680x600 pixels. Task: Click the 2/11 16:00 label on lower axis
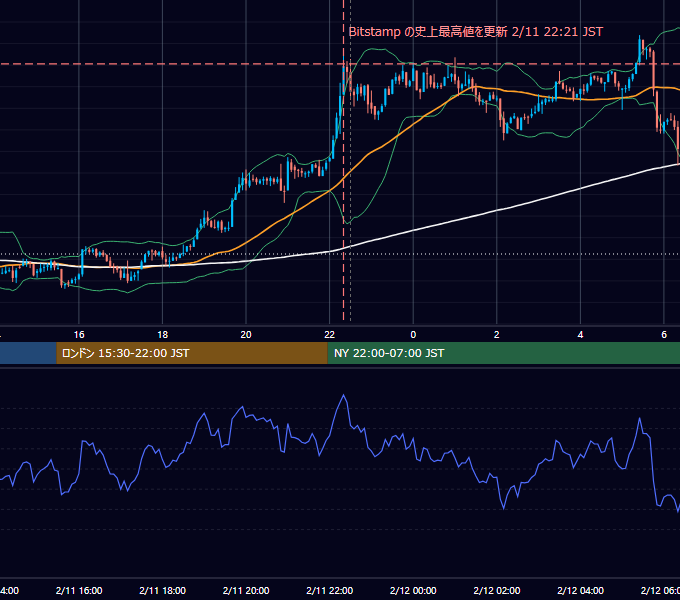point(79,590)
